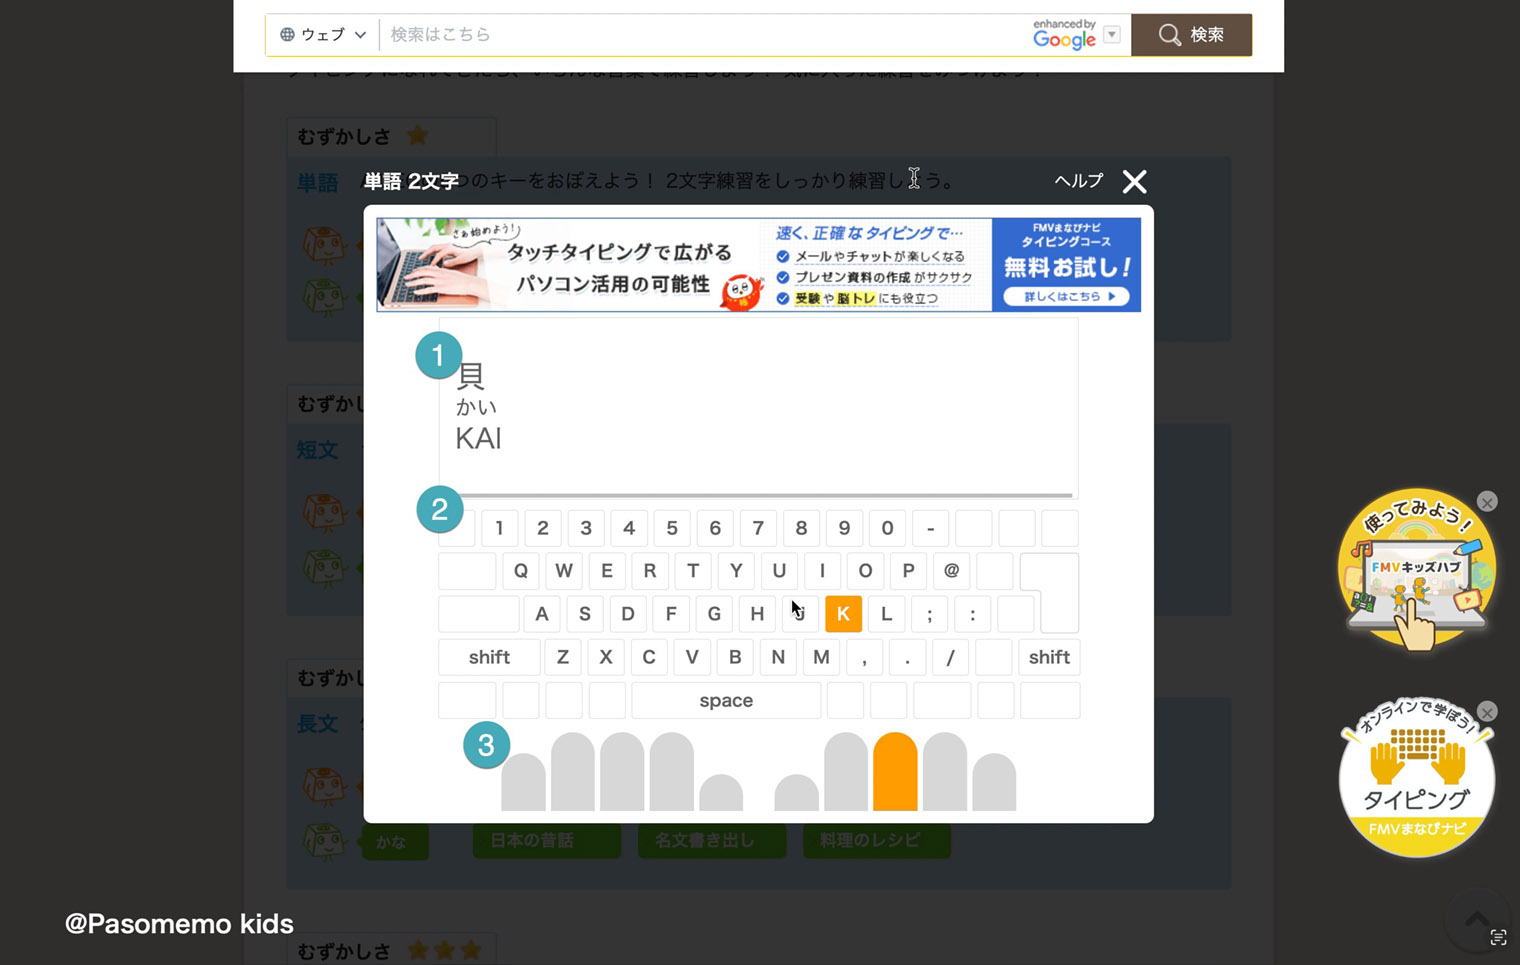Click the number 0 key

pyautogui.click(x=887, y=528)
